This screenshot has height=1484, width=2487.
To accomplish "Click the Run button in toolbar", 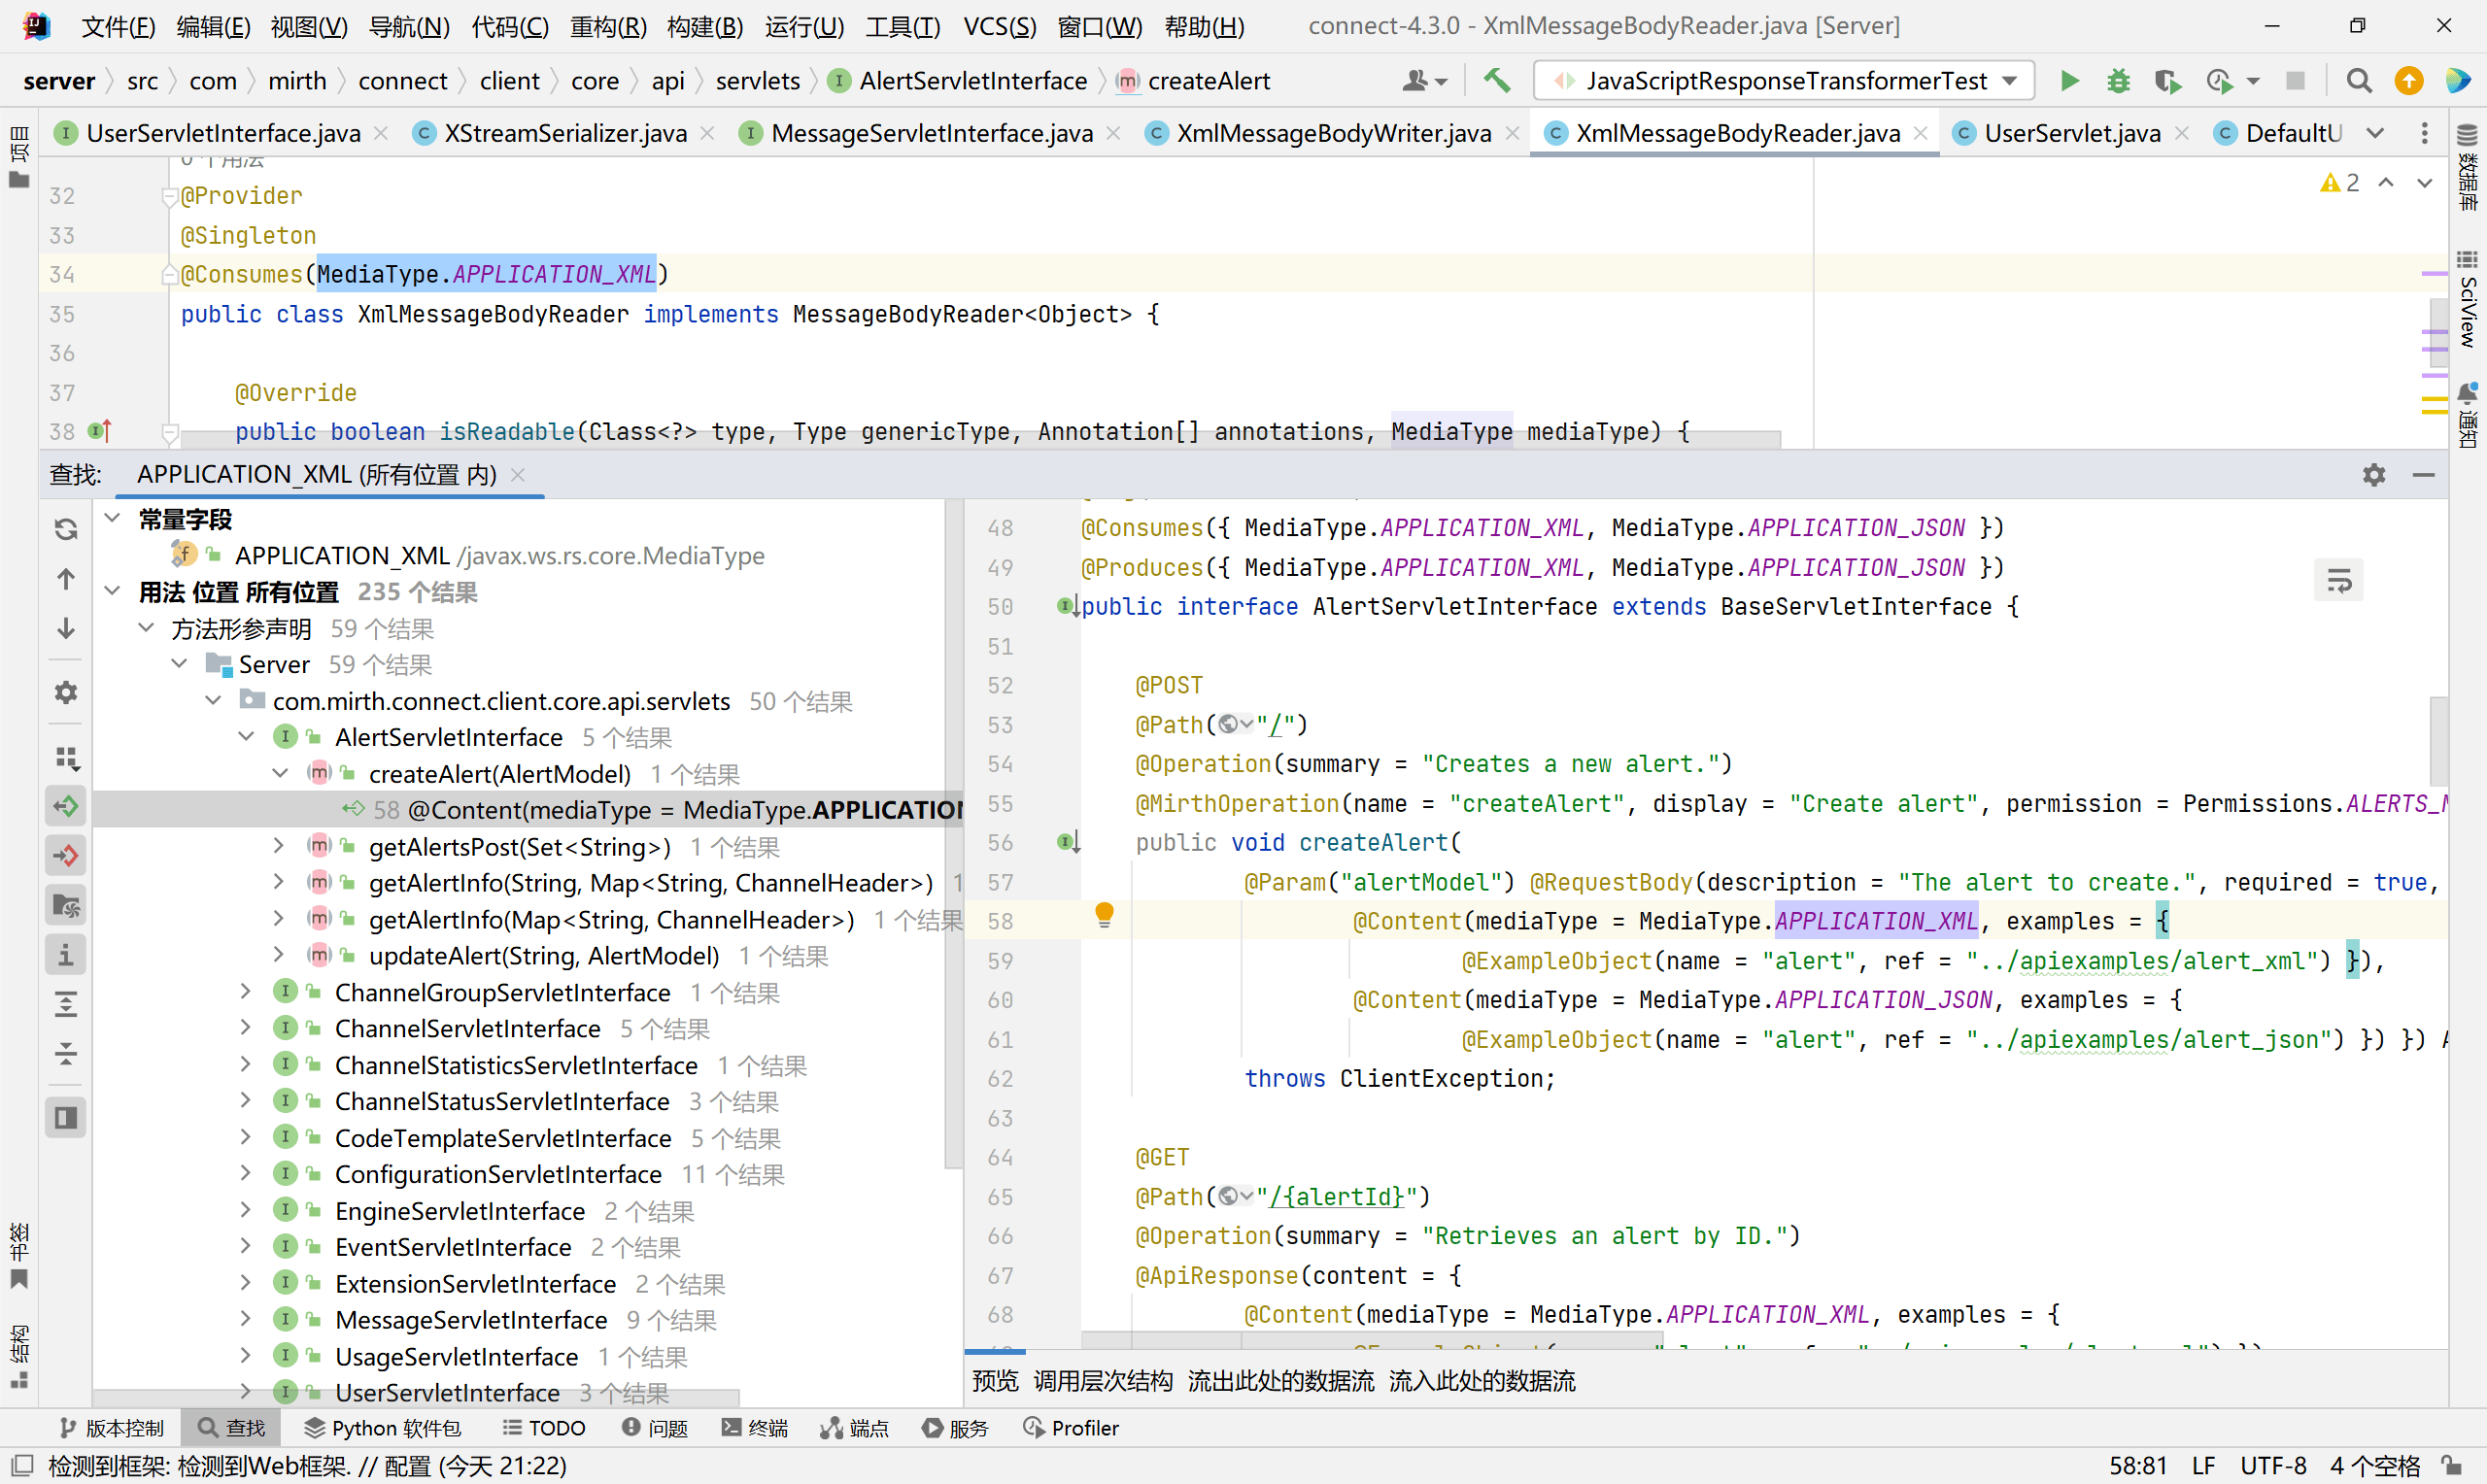I will coord(2069,81).
